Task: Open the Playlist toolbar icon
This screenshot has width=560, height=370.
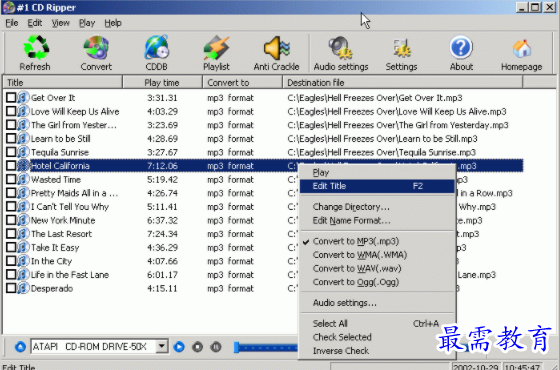Action: coord(216,48)
